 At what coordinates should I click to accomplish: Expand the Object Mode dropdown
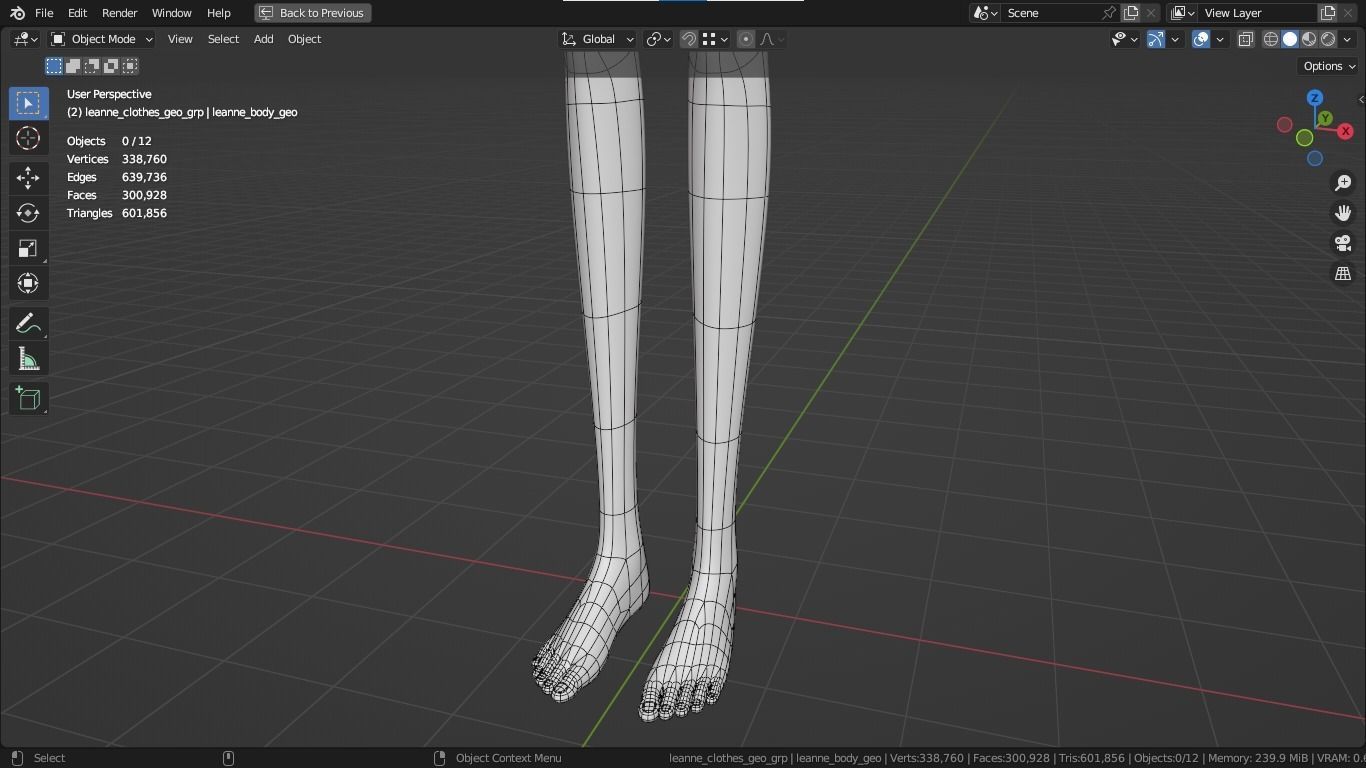tap(101, 39)
